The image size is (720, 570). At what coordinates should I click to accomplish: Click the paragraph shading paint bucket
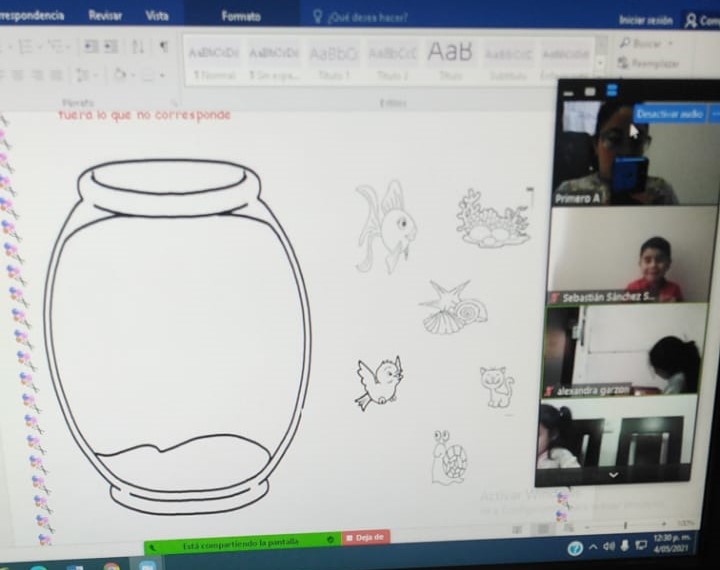tap(120, 74)
